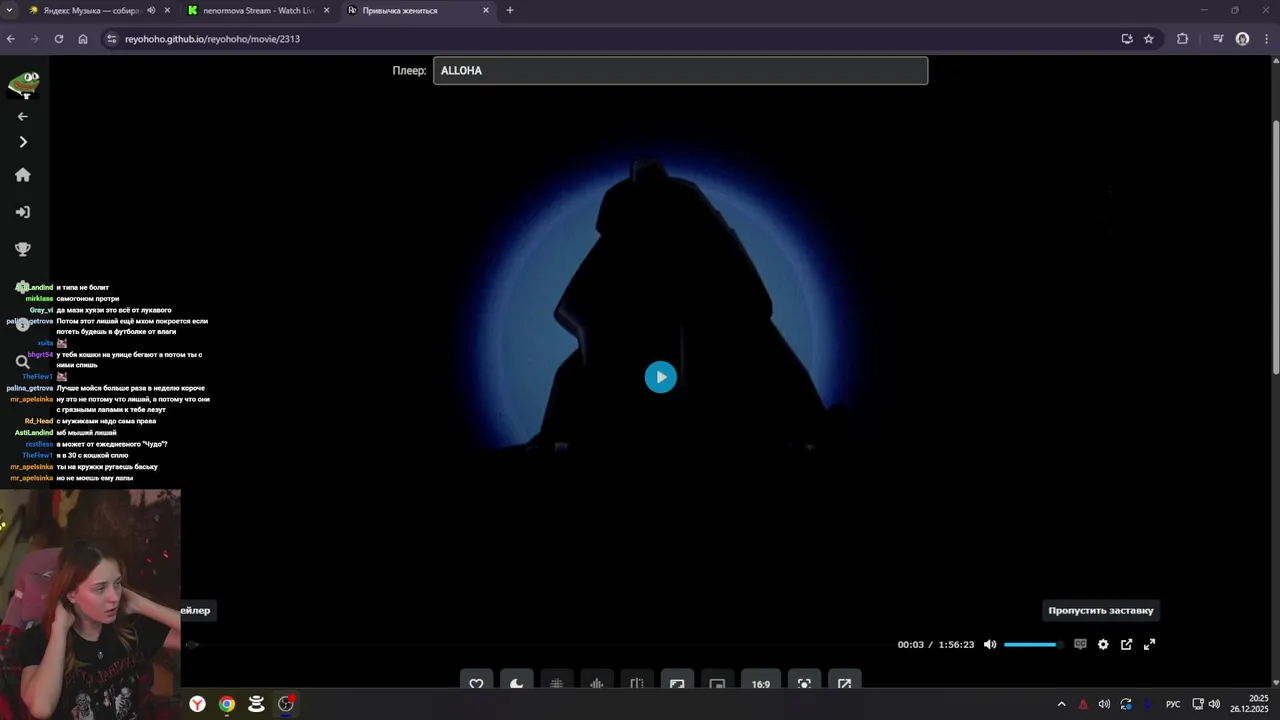
Task: Reload the current page
Action: pyautogui.click(x=59, y=39)
